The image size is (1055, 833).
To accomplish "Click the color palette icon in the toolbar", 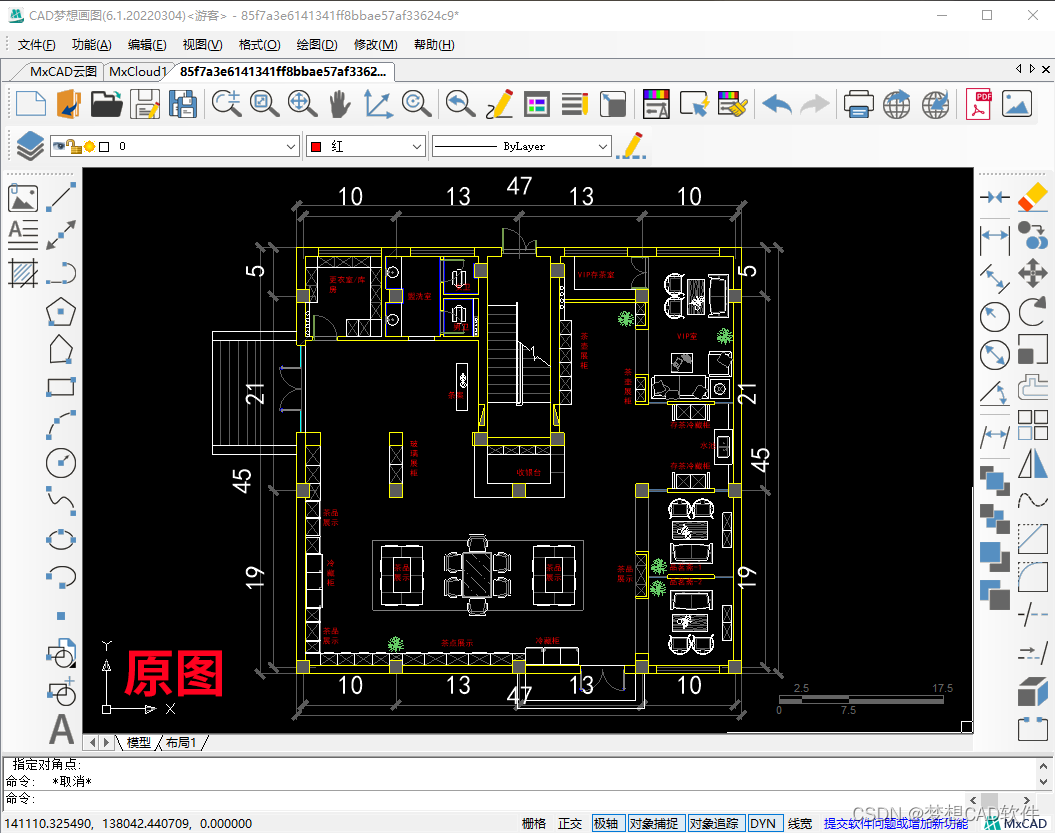I will (x=656, y=104).
